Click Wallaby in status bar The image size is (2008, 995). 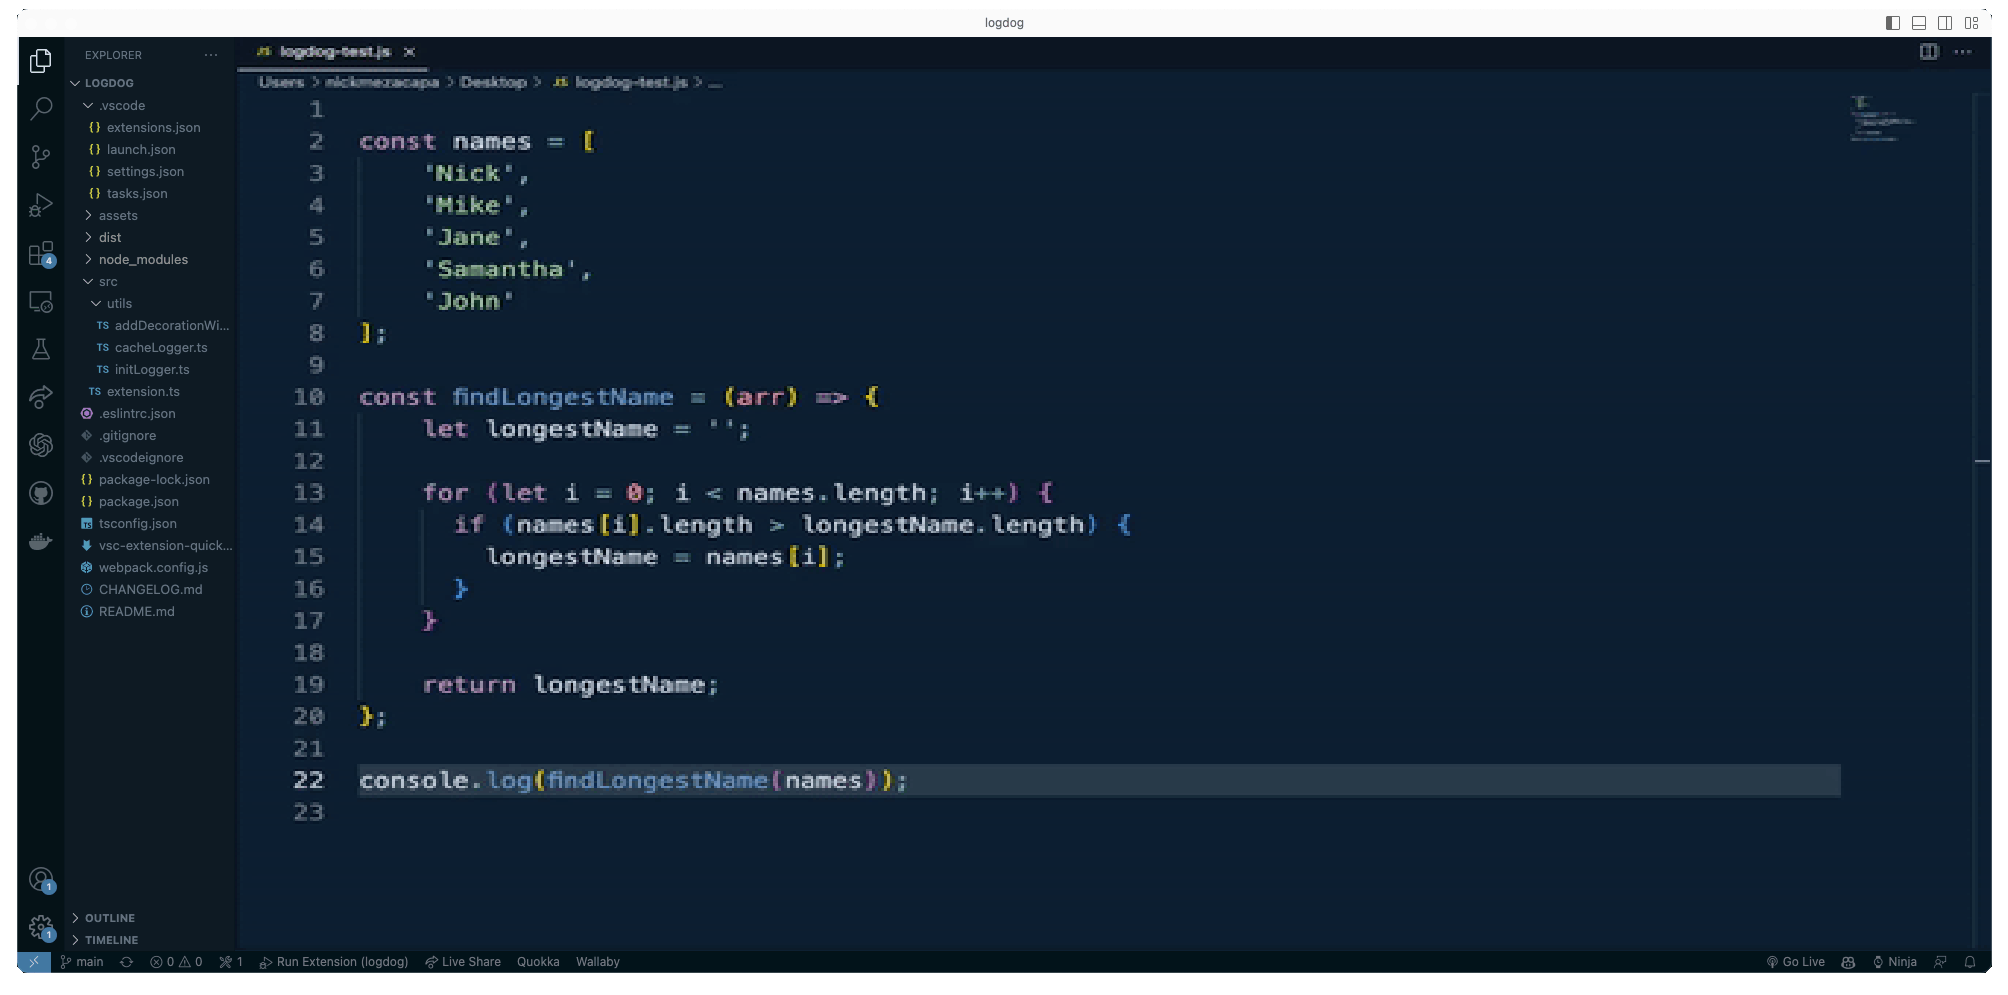point(598,962)
